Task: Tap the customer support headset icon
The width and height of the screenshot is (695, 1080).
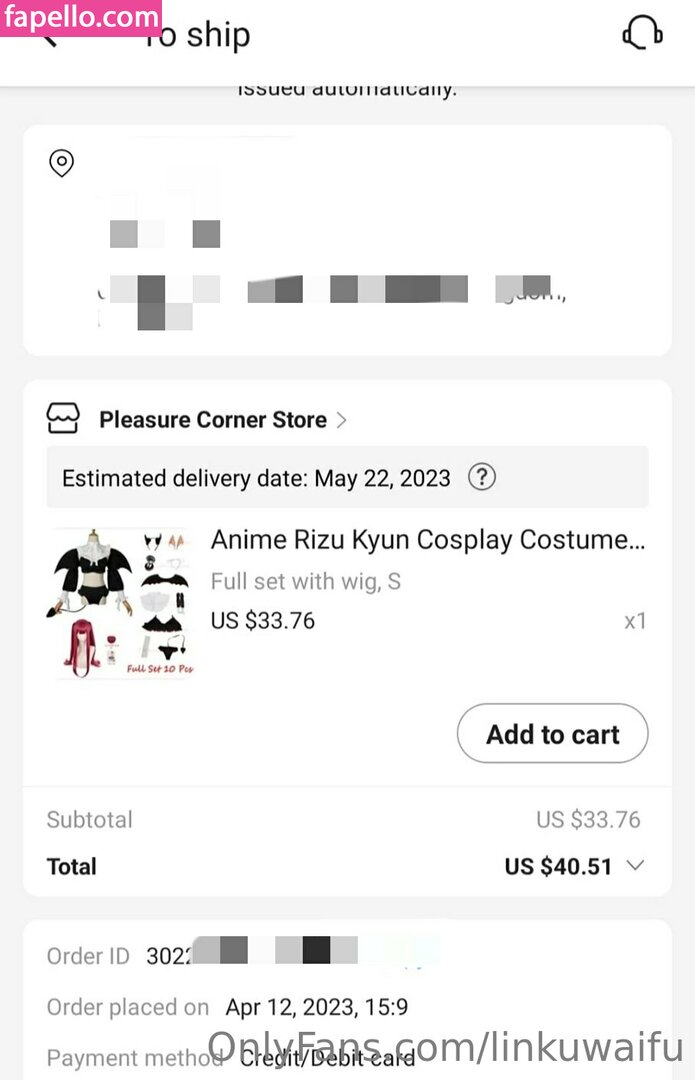Action: 641,34
